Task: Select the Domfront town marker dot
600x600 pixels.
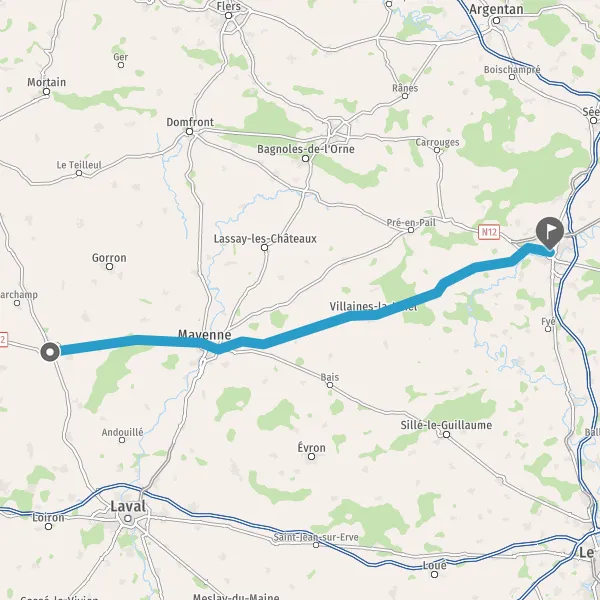Action: click(189, 132)
